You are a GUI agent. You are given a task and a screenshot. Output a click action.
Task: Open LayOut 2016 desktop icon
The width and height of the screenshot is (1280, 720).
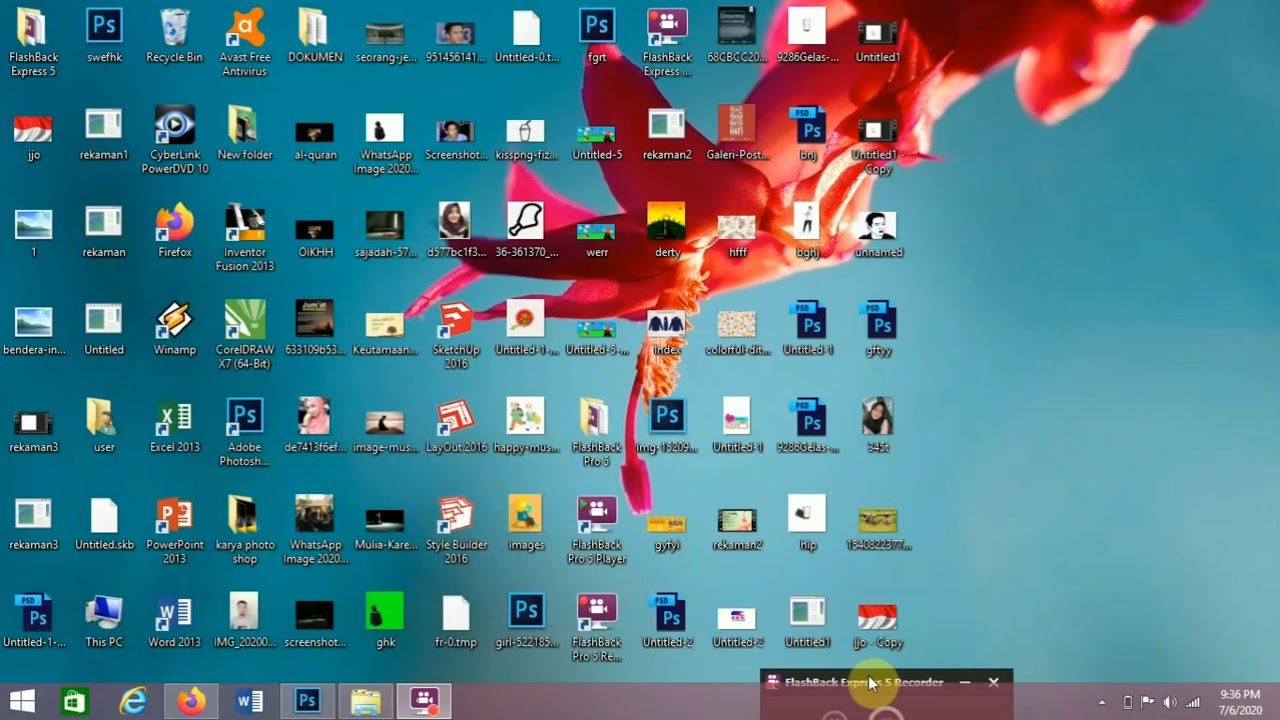tap(456, 426)
